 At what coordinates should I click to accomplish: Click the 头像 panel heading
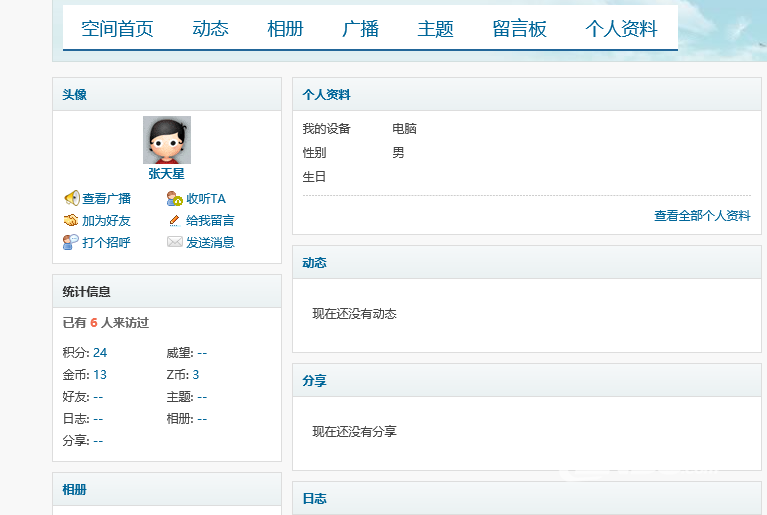[74, 94]
